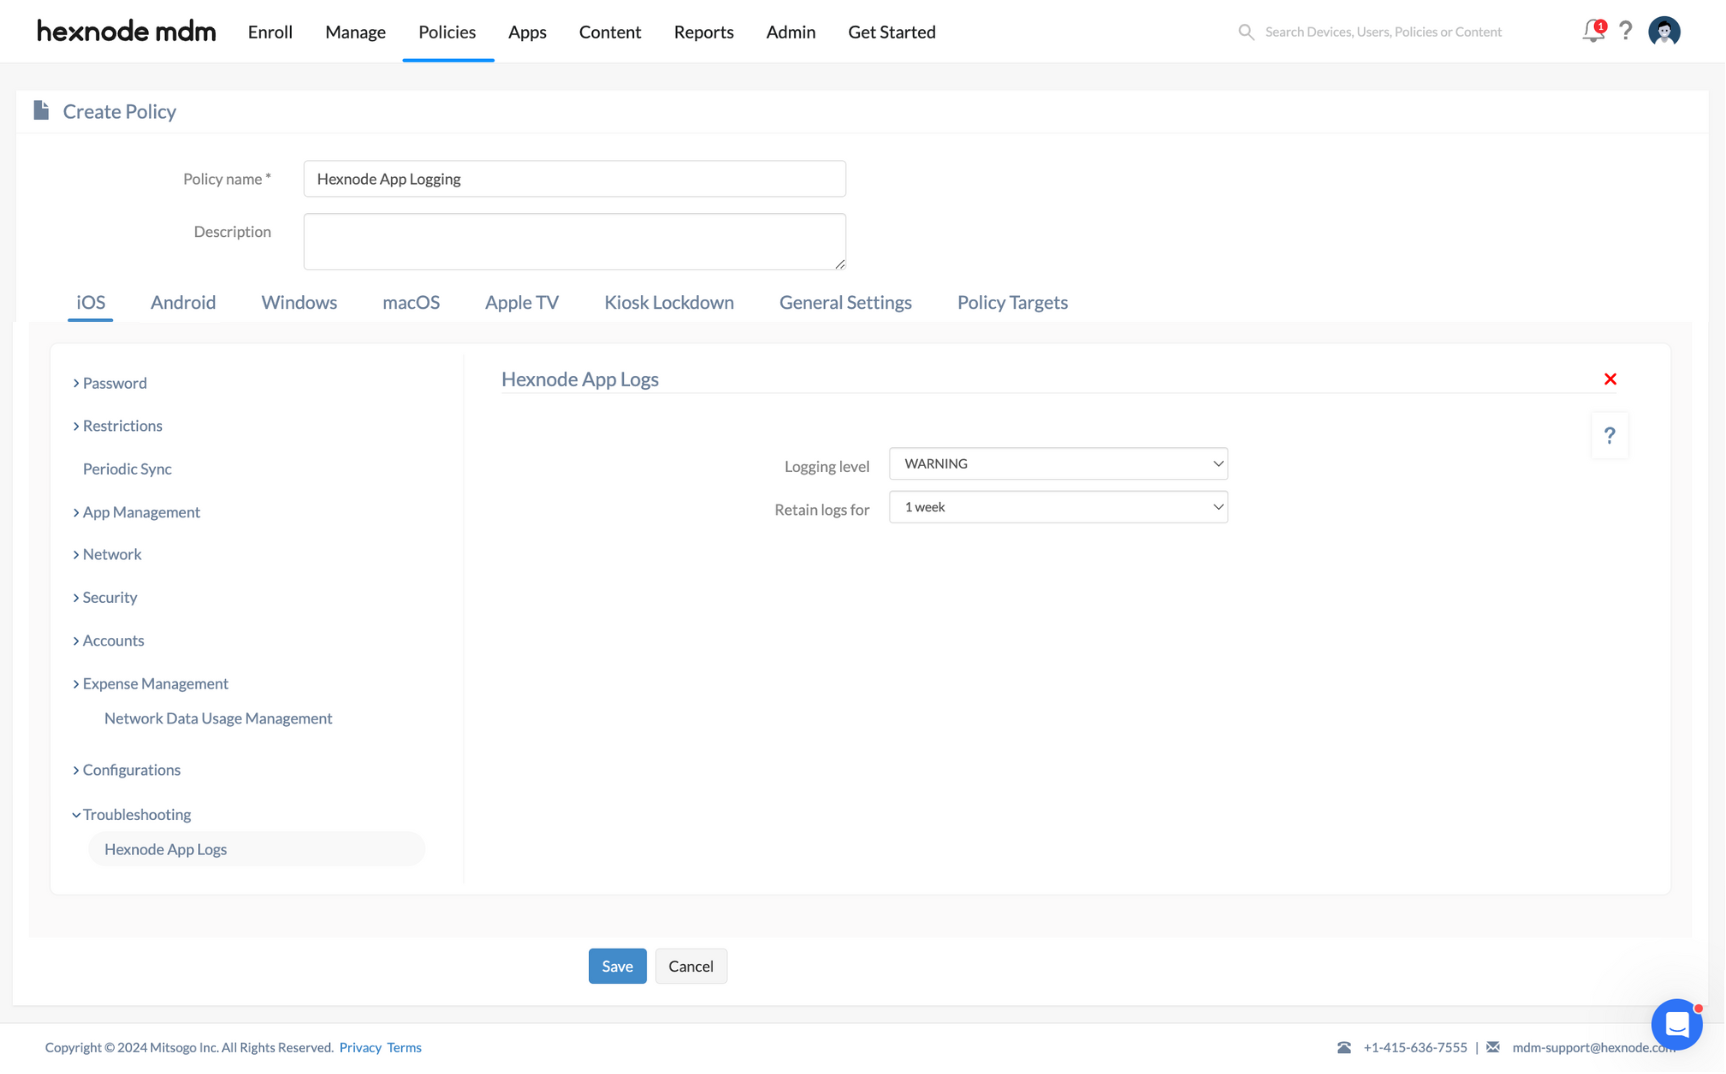Focus the global search field
The image size is (1726, 1074).
pyautogui.click(x=1384, y=32)
